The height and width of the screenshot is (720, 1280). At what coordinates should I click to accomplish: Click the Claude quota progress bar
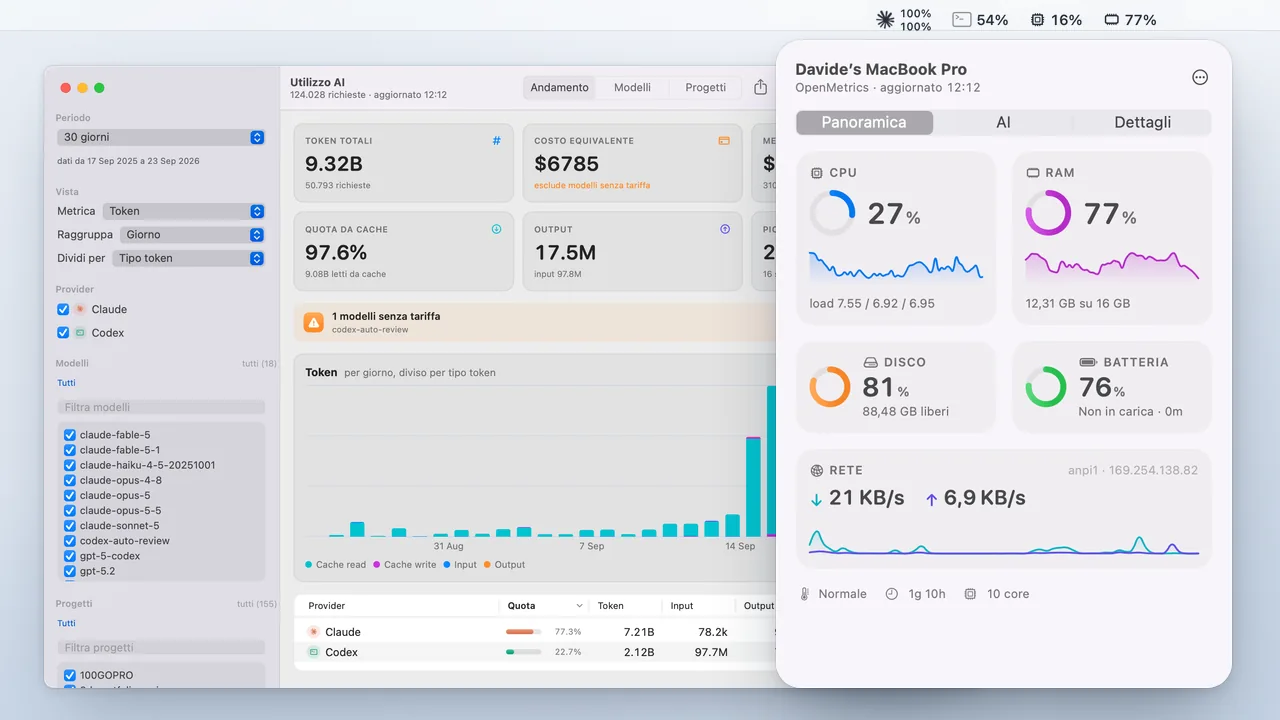524,632
